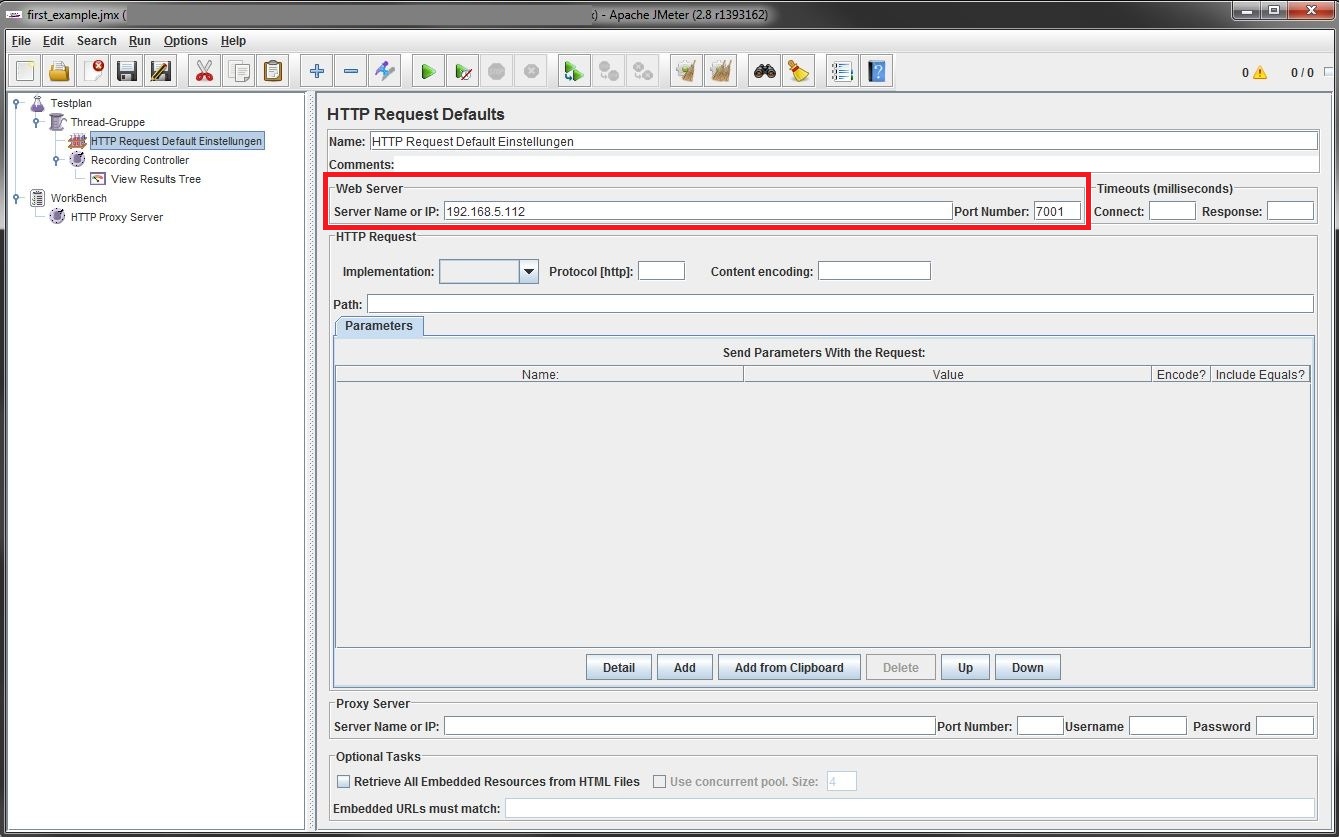Click the Name input field
Screen dimensions: 1339x837
844,141
